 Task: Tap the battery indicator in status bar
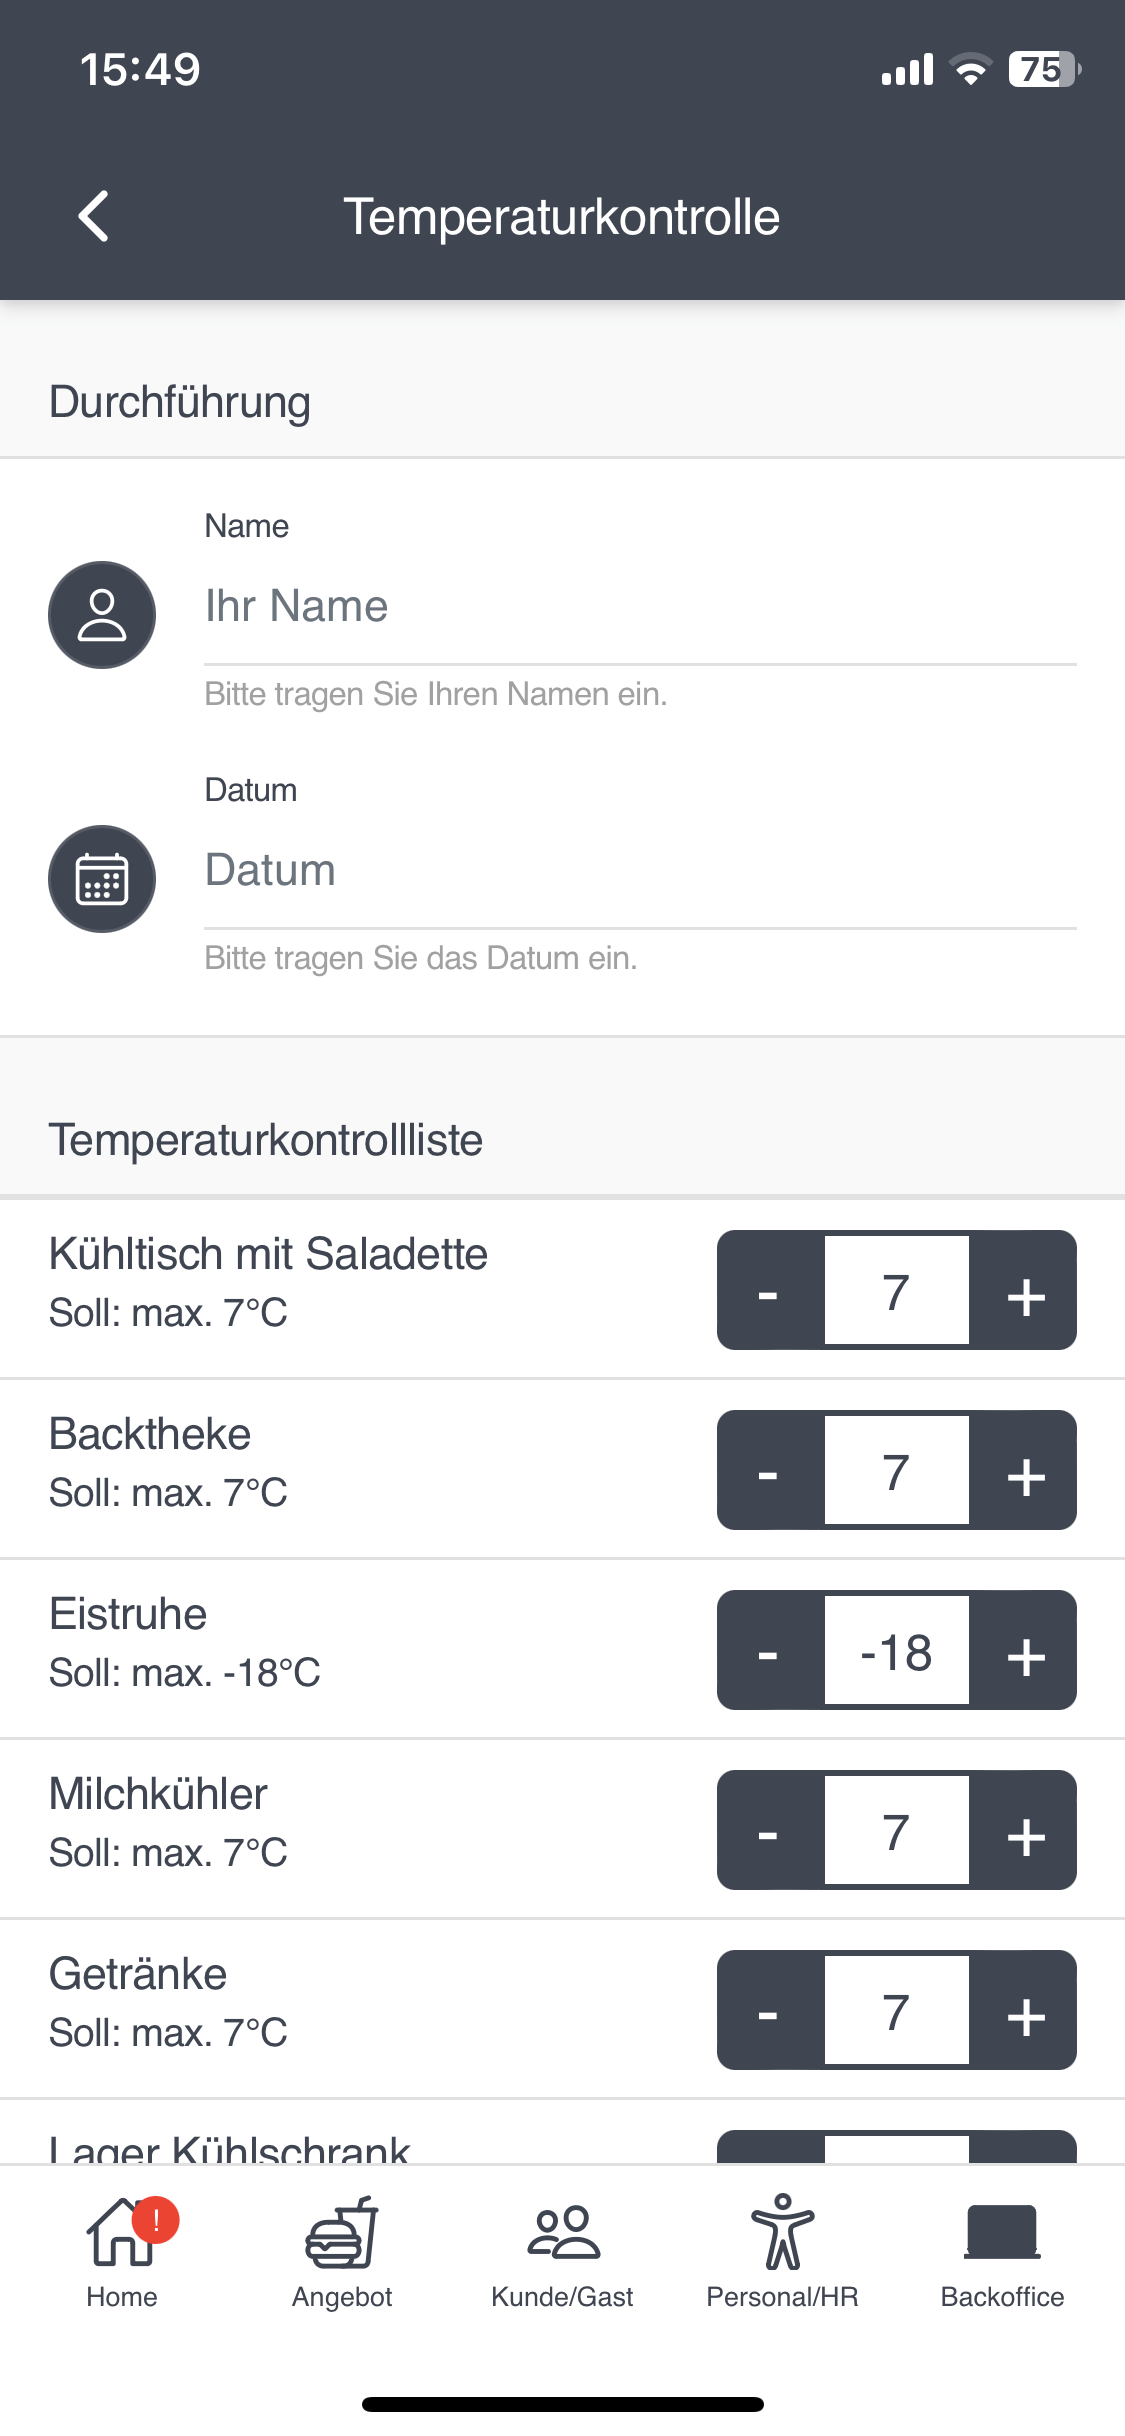[1043, 69]
